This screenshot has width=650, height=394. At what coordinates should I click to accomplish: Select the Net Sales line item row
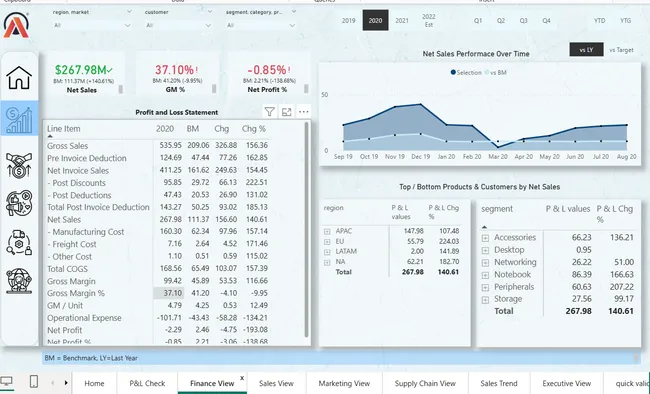pyautogui.click(x=157, y=219)
